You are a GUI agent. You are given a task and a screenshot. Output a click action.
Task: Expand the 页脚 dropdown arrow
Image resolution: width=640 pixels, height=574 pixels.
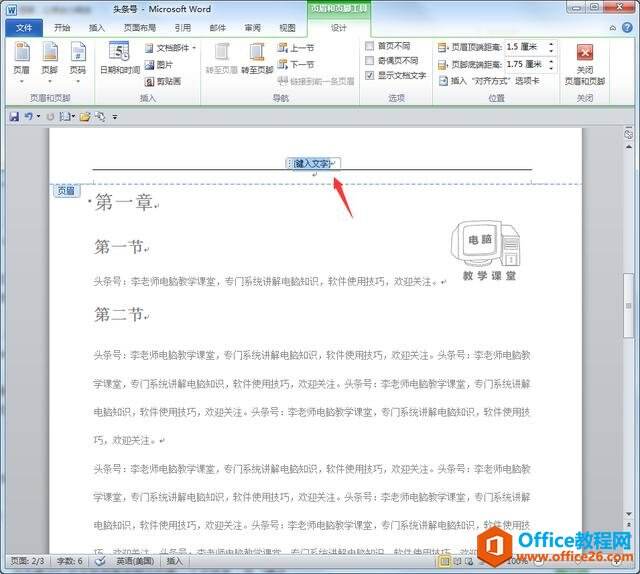click(50, 81)
